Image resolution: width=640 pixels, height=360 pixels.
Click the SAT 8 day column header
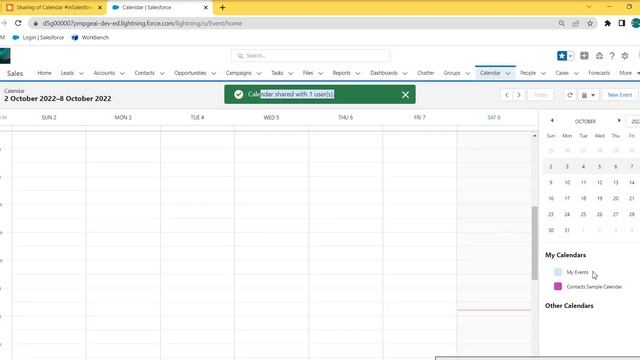tap(494, 118)
